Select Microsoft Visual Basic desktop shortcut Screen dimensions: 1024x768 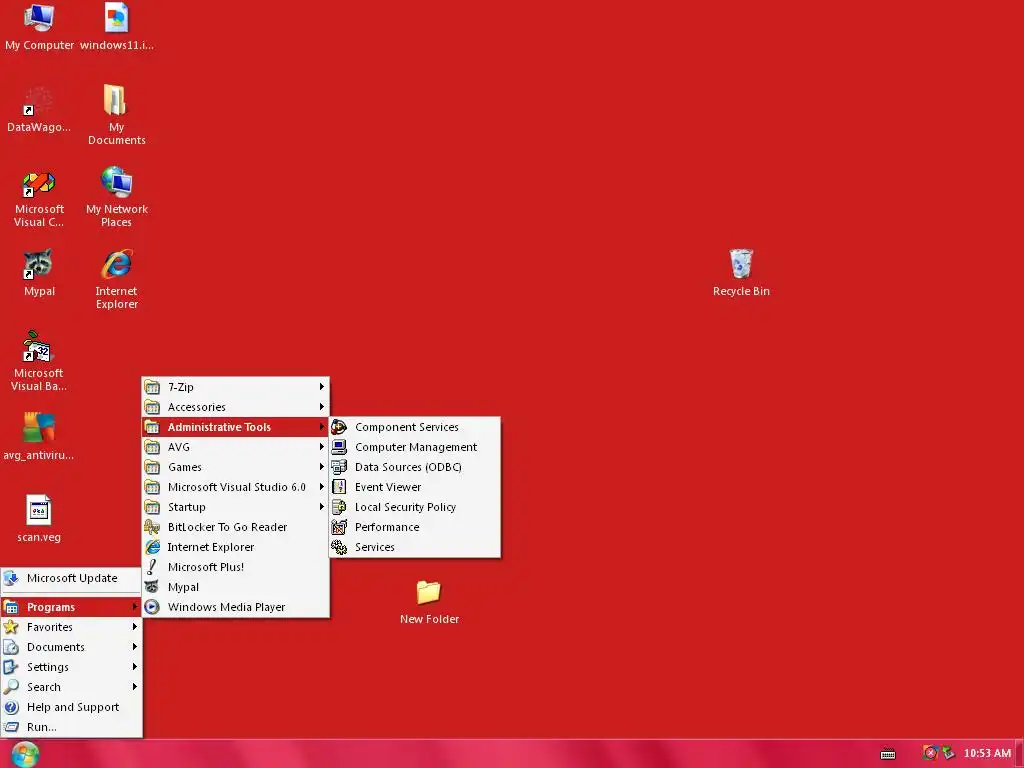coord(39,361)
